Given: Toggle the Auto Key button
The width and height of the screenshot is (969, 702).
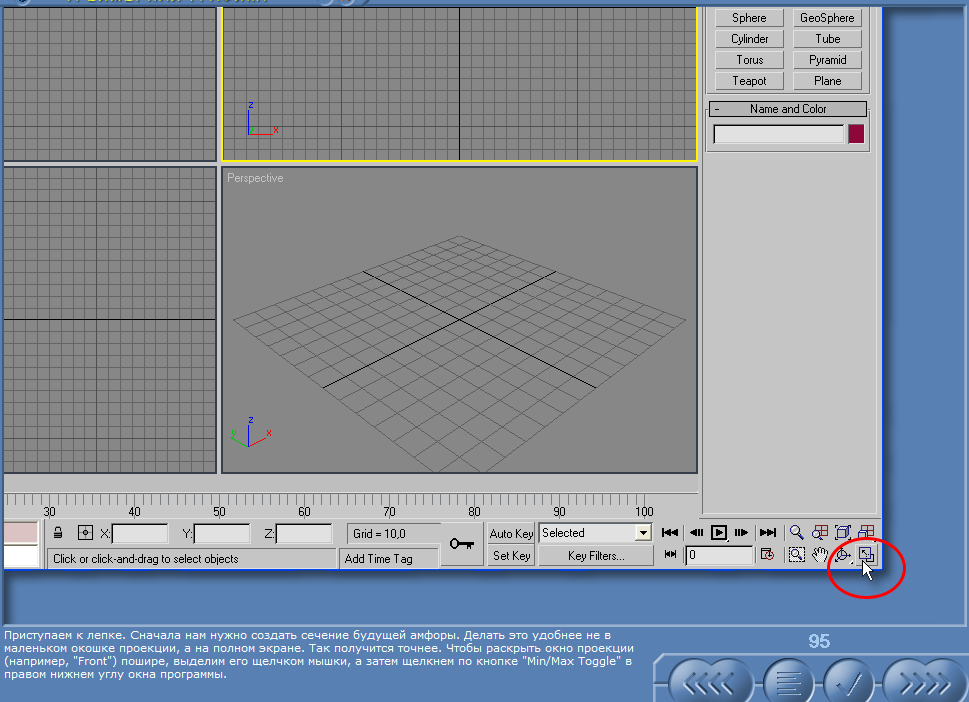Looking at the screenshot, I should (511, 533).
